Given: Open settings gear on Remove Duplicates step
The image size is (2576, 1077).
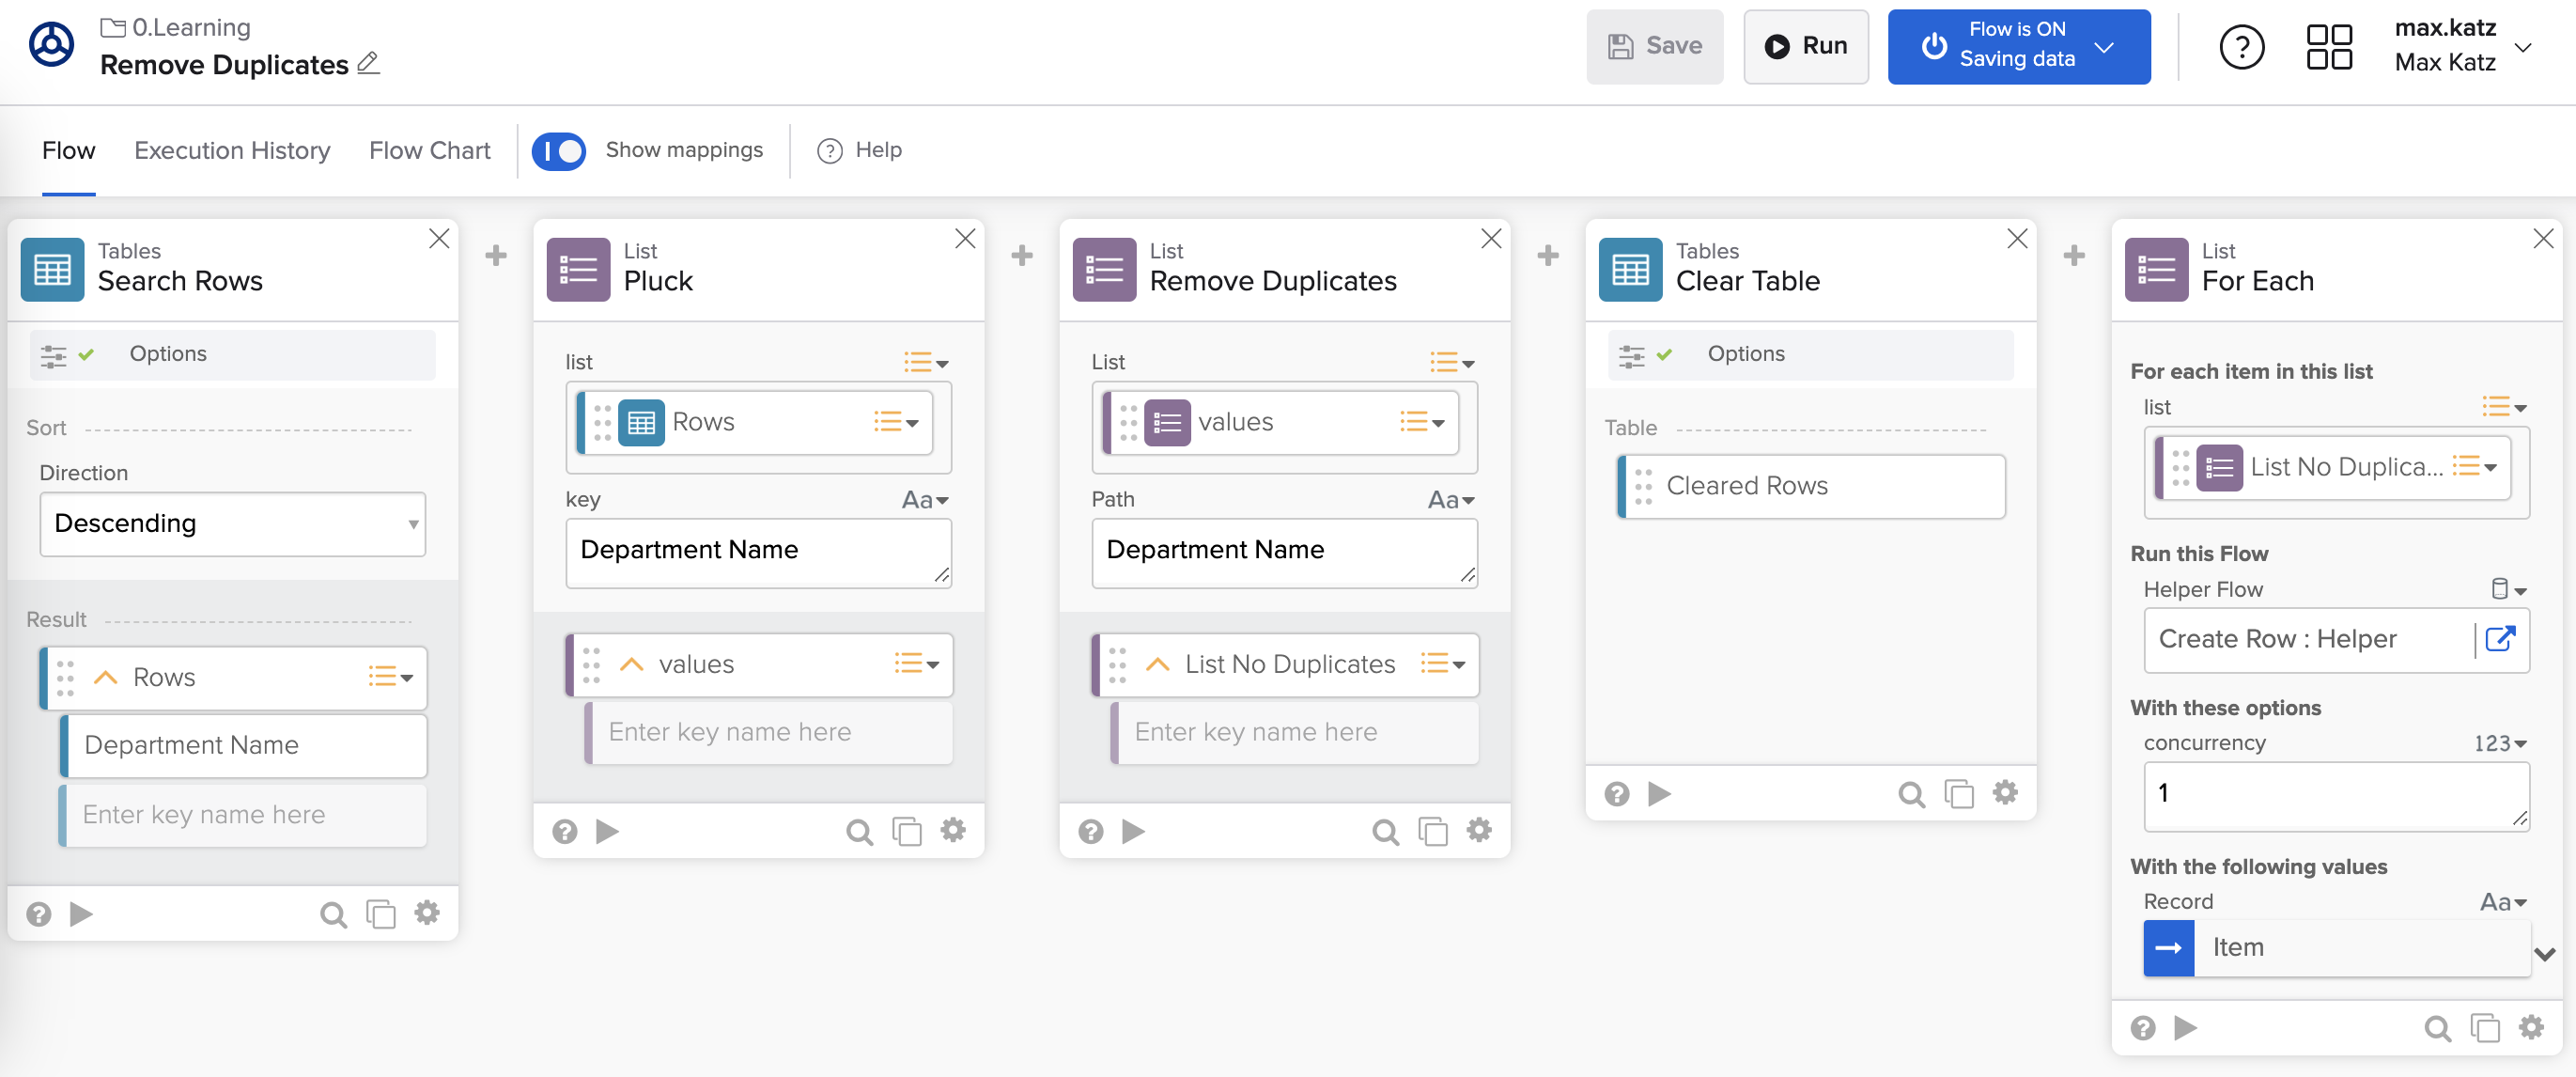Looking at the screenshot, I should 1479,830.
